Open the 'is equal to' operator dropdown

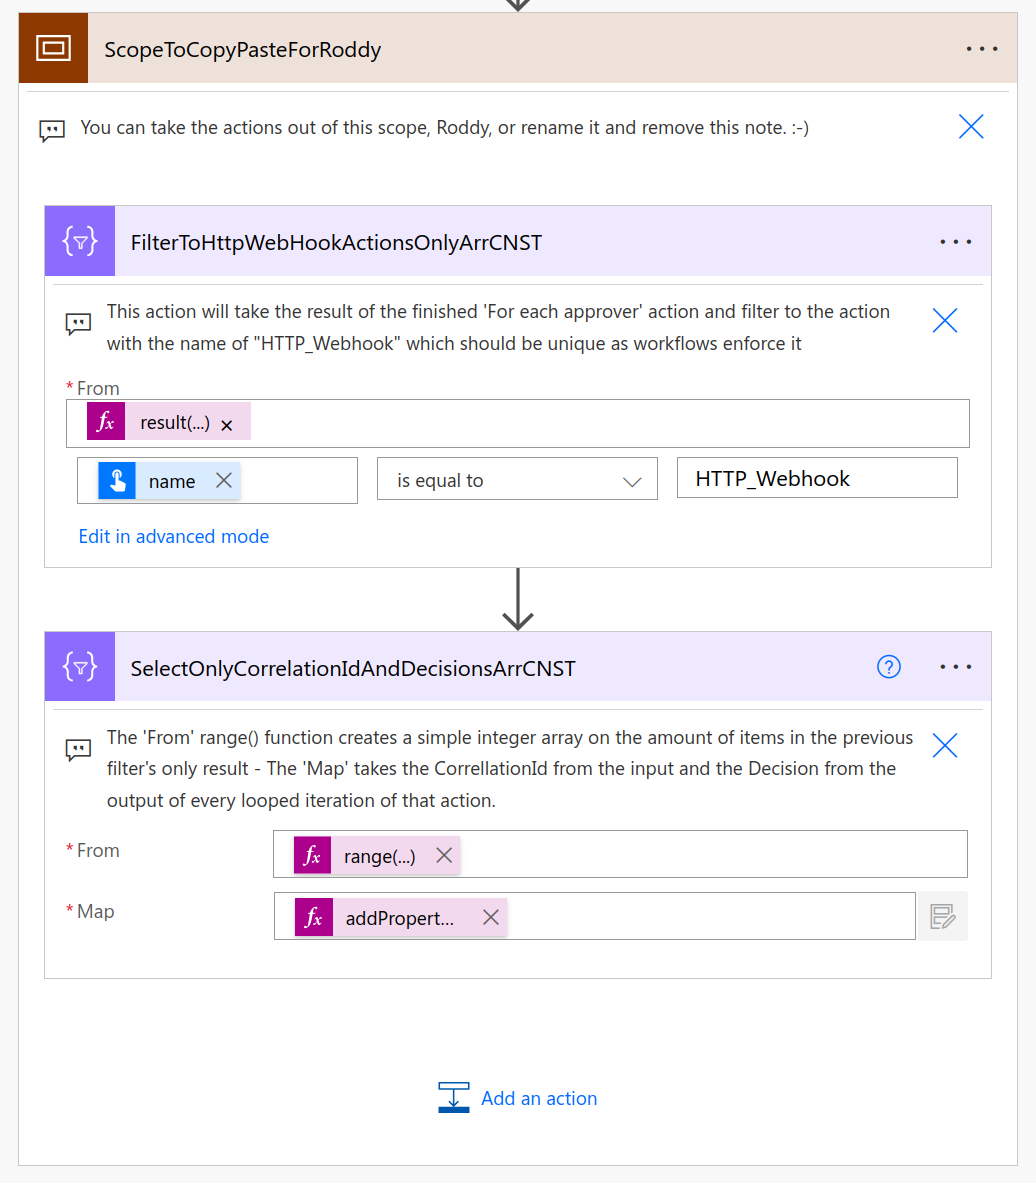tap(631, 478)
